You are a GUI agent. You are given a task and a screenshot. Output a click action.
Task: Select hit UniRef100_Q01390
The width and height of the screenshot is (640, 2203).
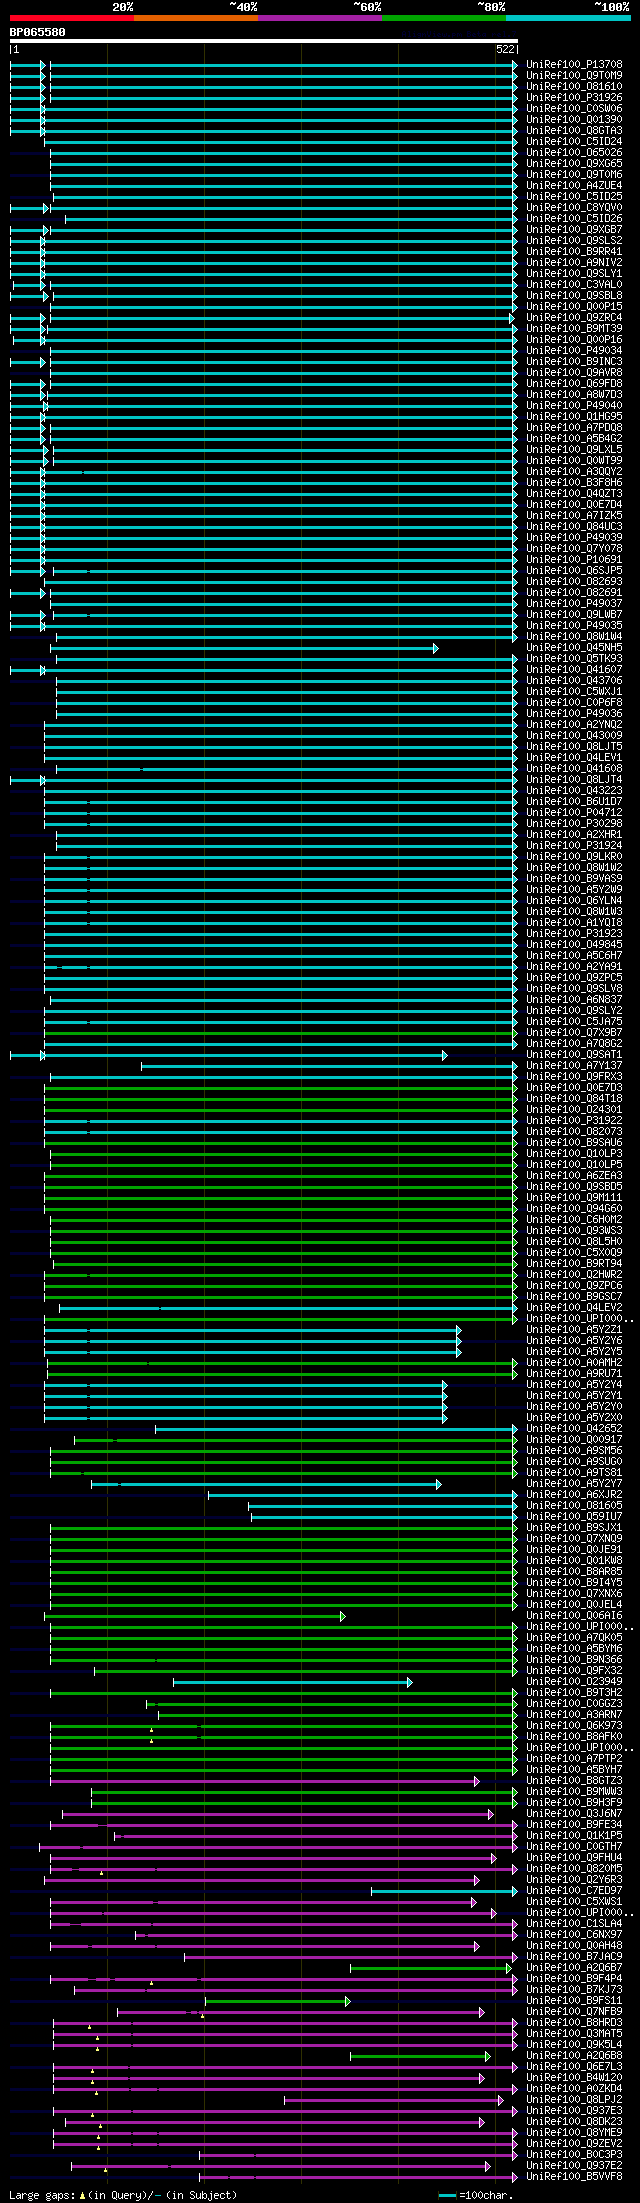[x=574, y=120]
